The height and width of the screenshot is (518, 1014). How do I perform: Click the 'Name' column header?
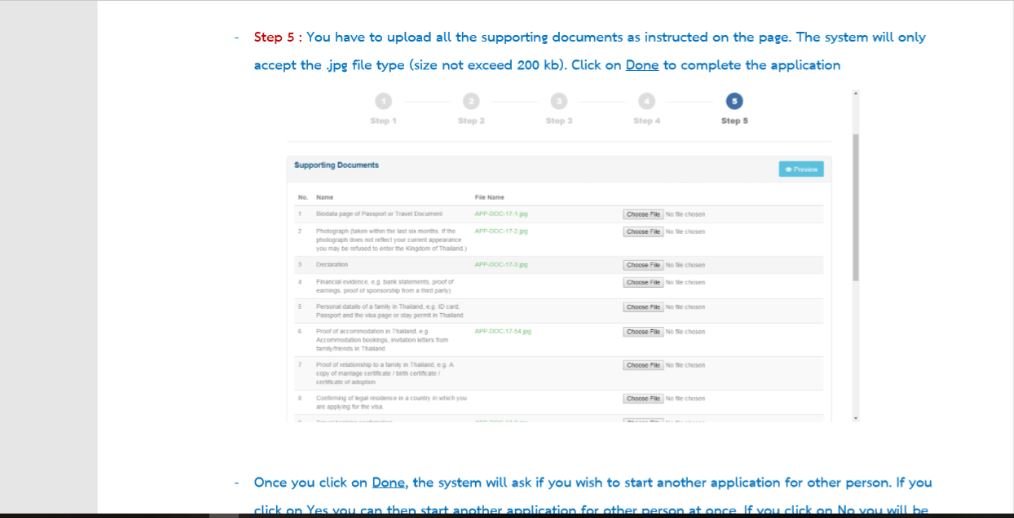325,197
